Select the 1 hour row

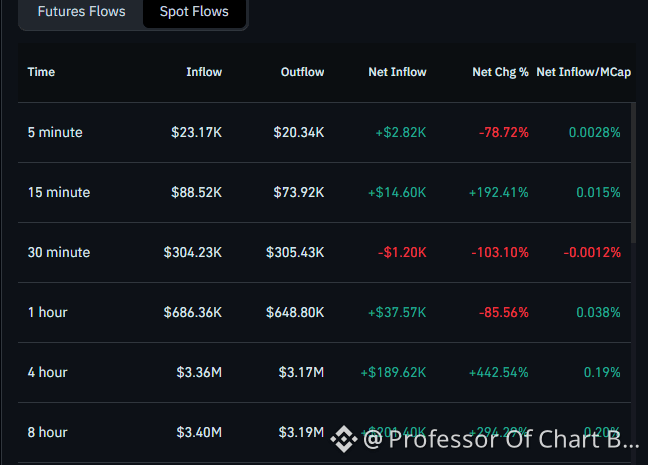[x=324, y=312]
